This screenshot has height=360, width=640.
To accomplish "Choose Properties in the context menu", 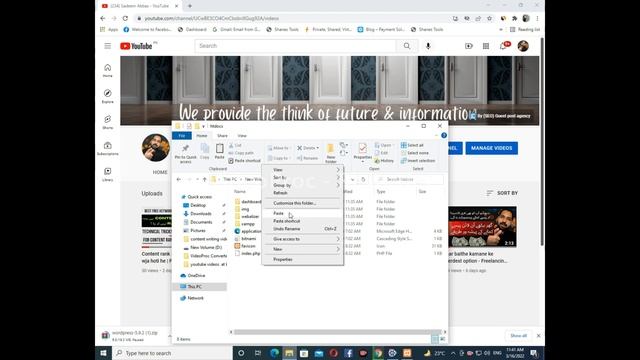I will coord(302,260).
